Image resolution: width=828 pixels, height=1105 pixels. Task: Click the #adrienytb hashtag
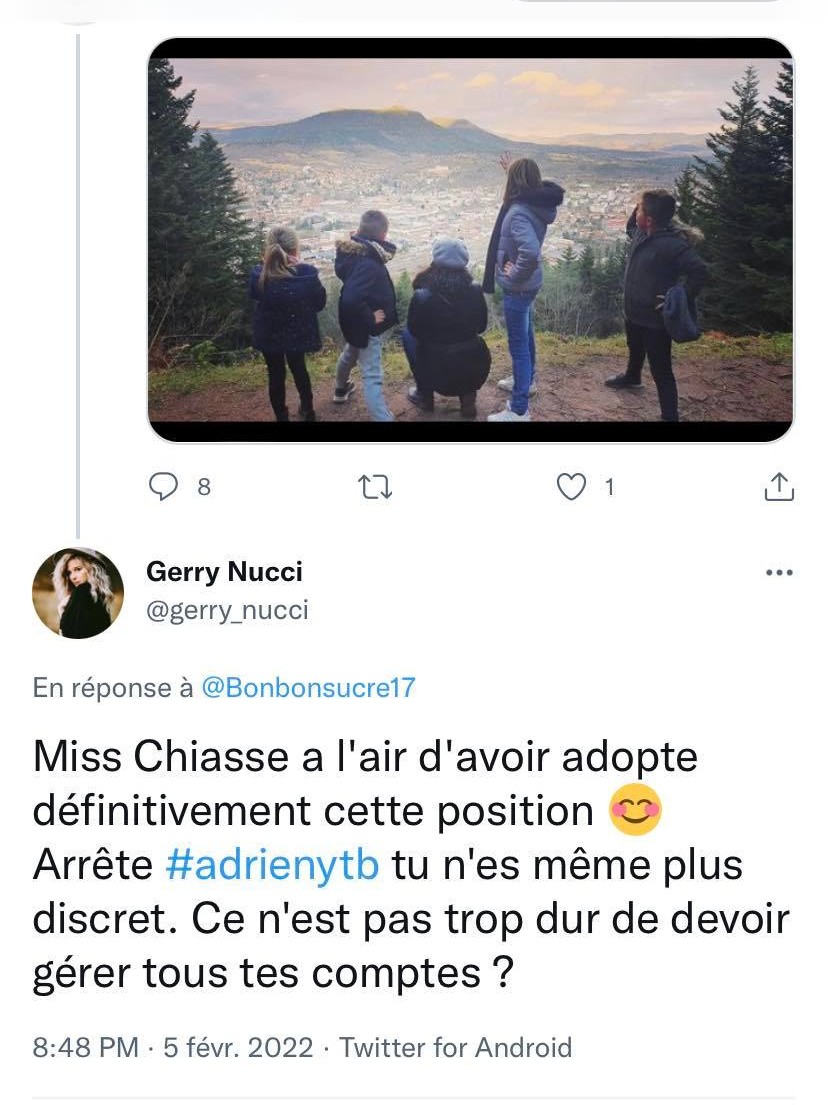point(273,865)
